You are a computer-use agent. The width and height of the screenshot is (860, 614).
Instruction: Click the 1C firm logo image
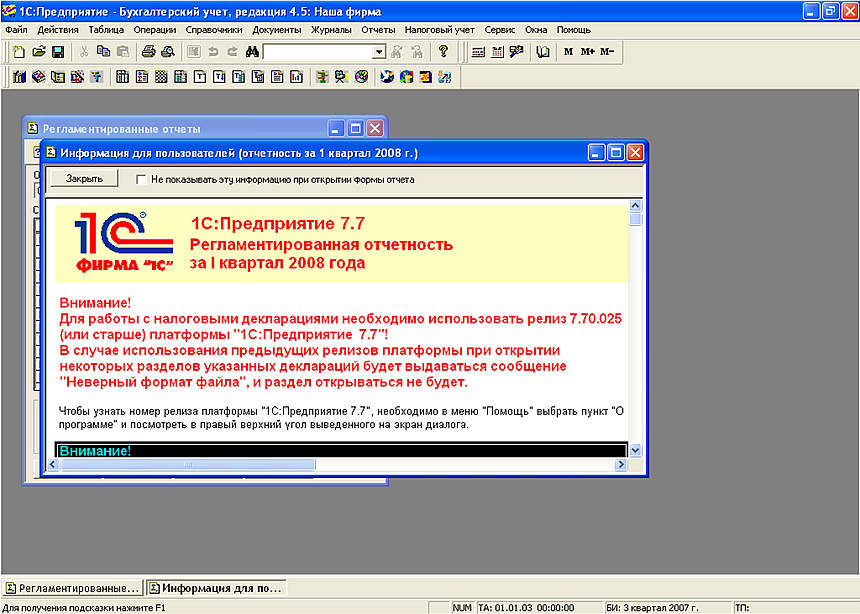click(124, 243)
